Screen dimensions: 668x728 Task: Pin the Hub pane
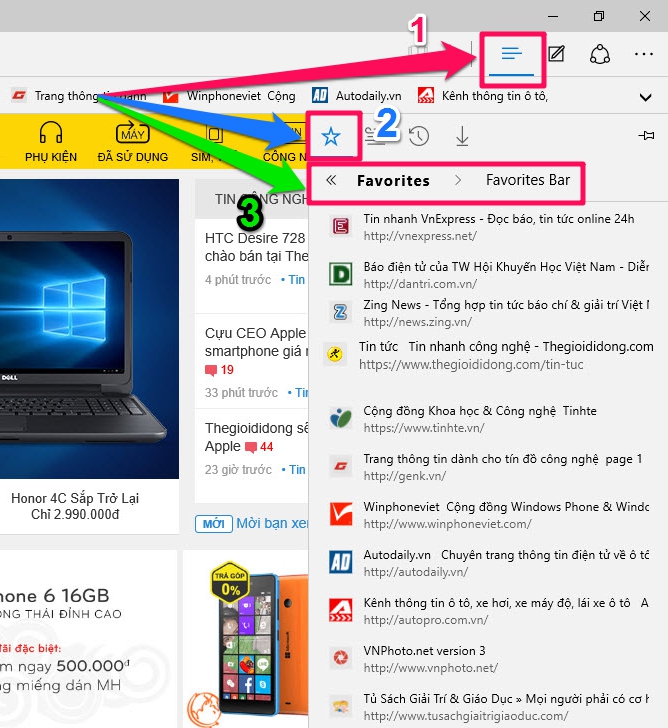[x=646, y=136]
